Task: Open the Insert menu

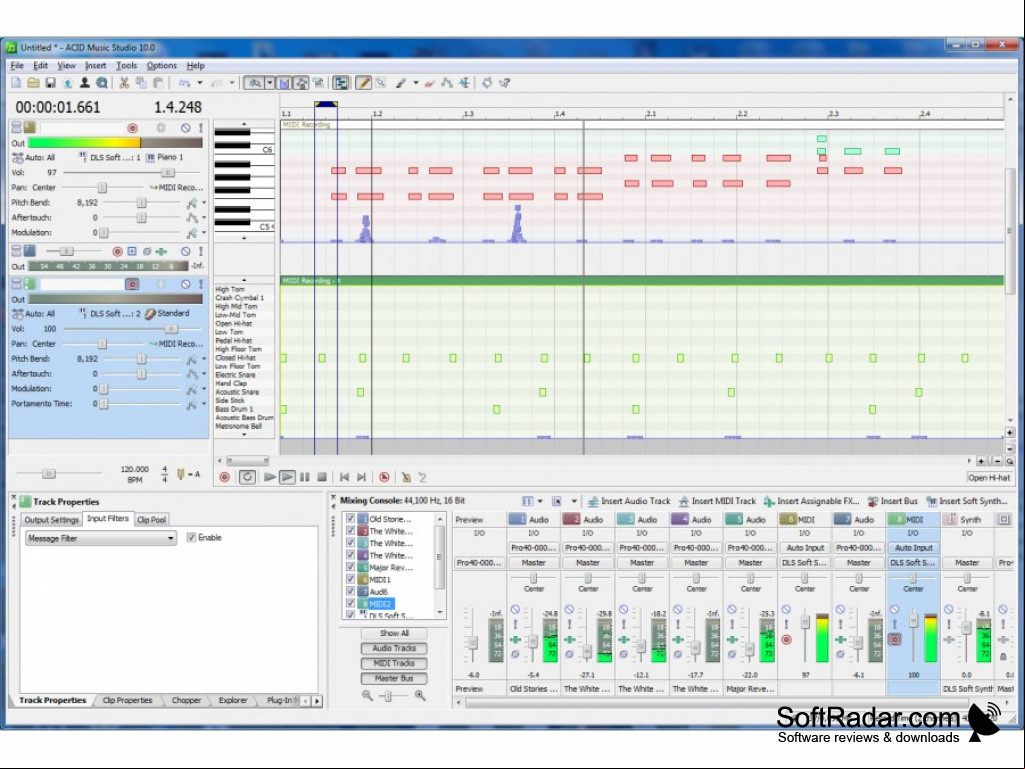Action: [95, 65]
